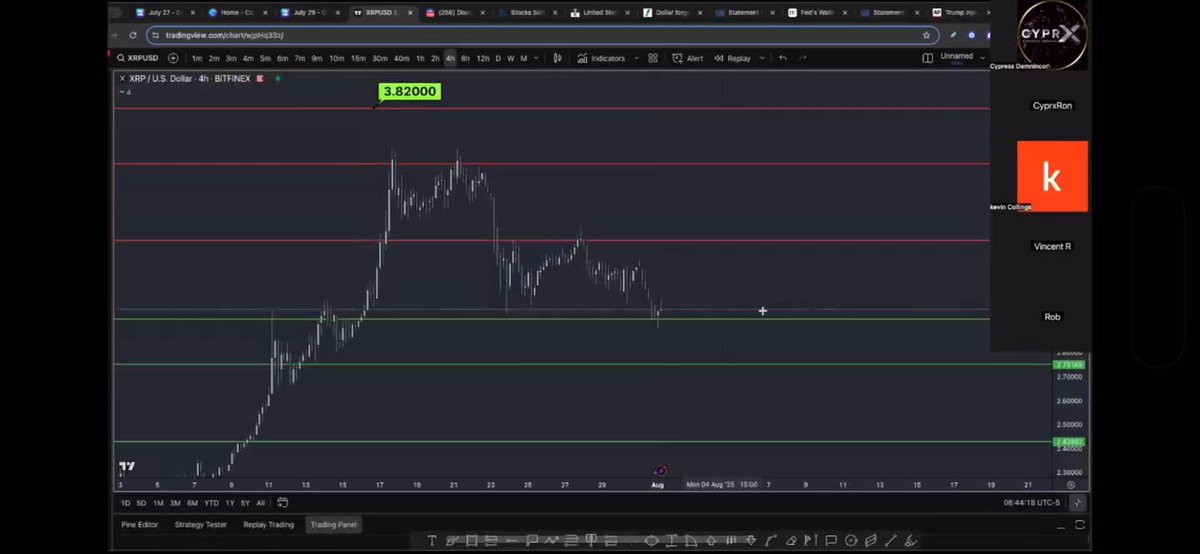
Task: Open the Unnamed layout name menu
Action: (956, 57)
